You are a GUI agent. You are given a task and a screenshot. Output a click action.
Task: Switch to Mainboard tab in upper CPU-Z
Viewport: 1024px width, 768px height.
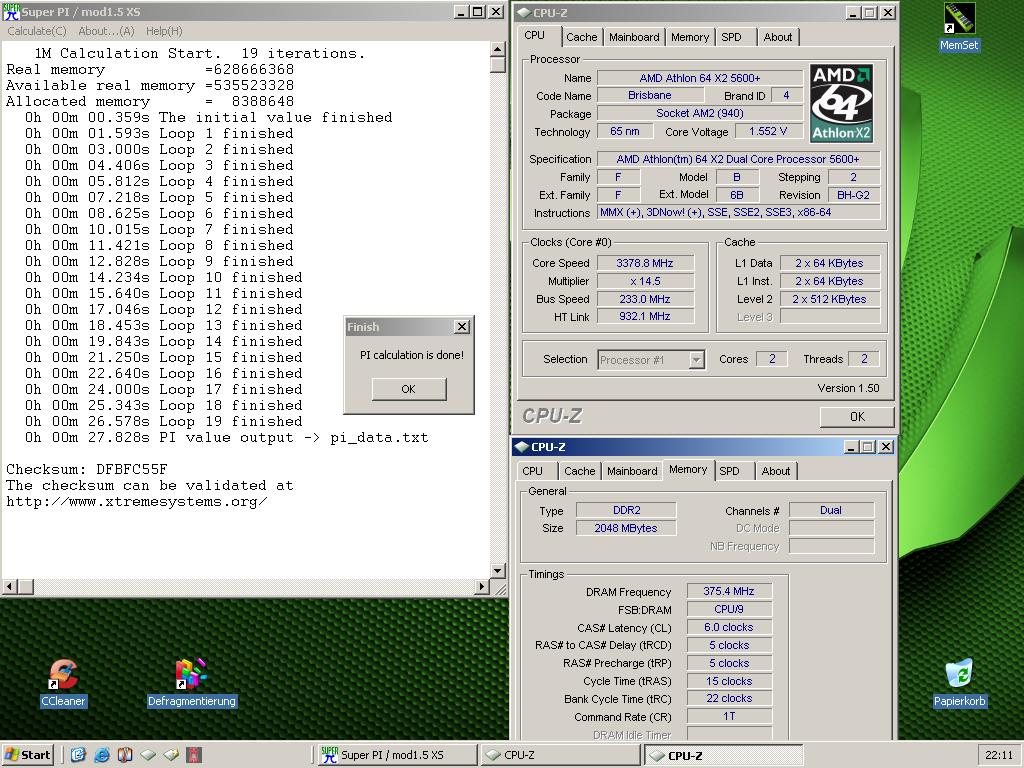pos(634,37)
